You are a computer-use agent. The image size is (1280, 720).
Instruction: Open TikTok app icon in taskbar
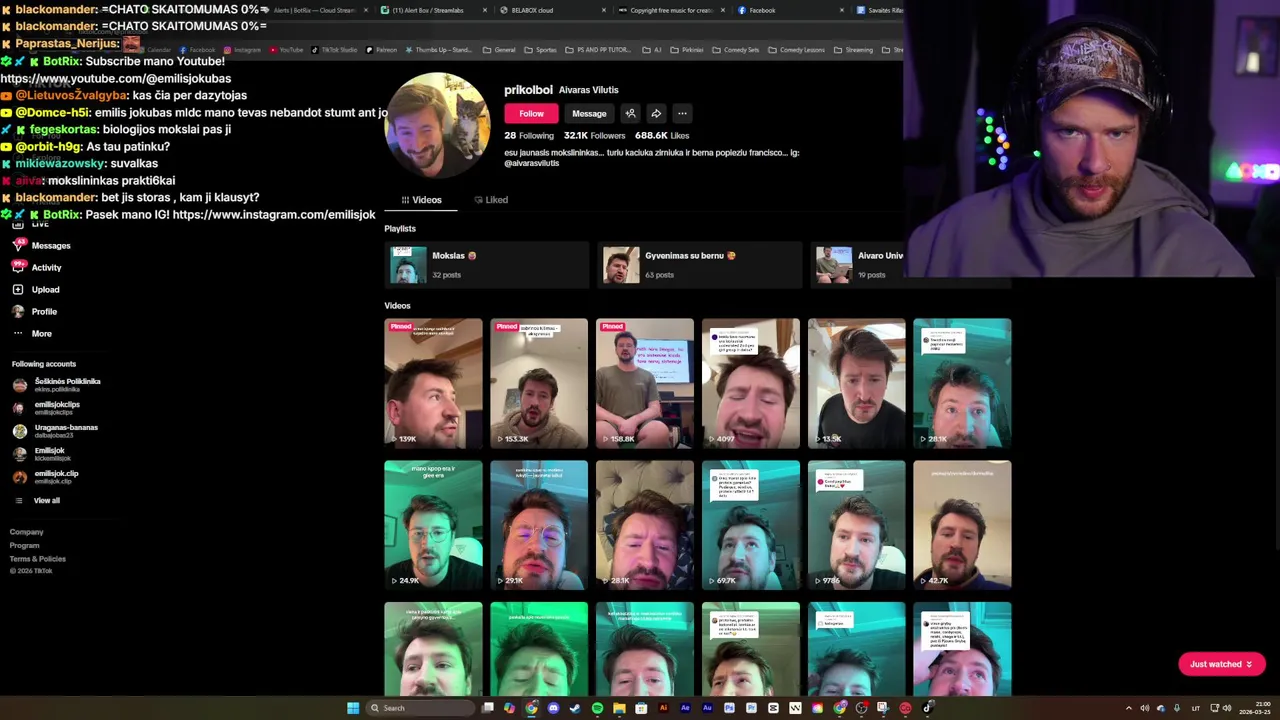pyautogui.click(x=927, y=708)
